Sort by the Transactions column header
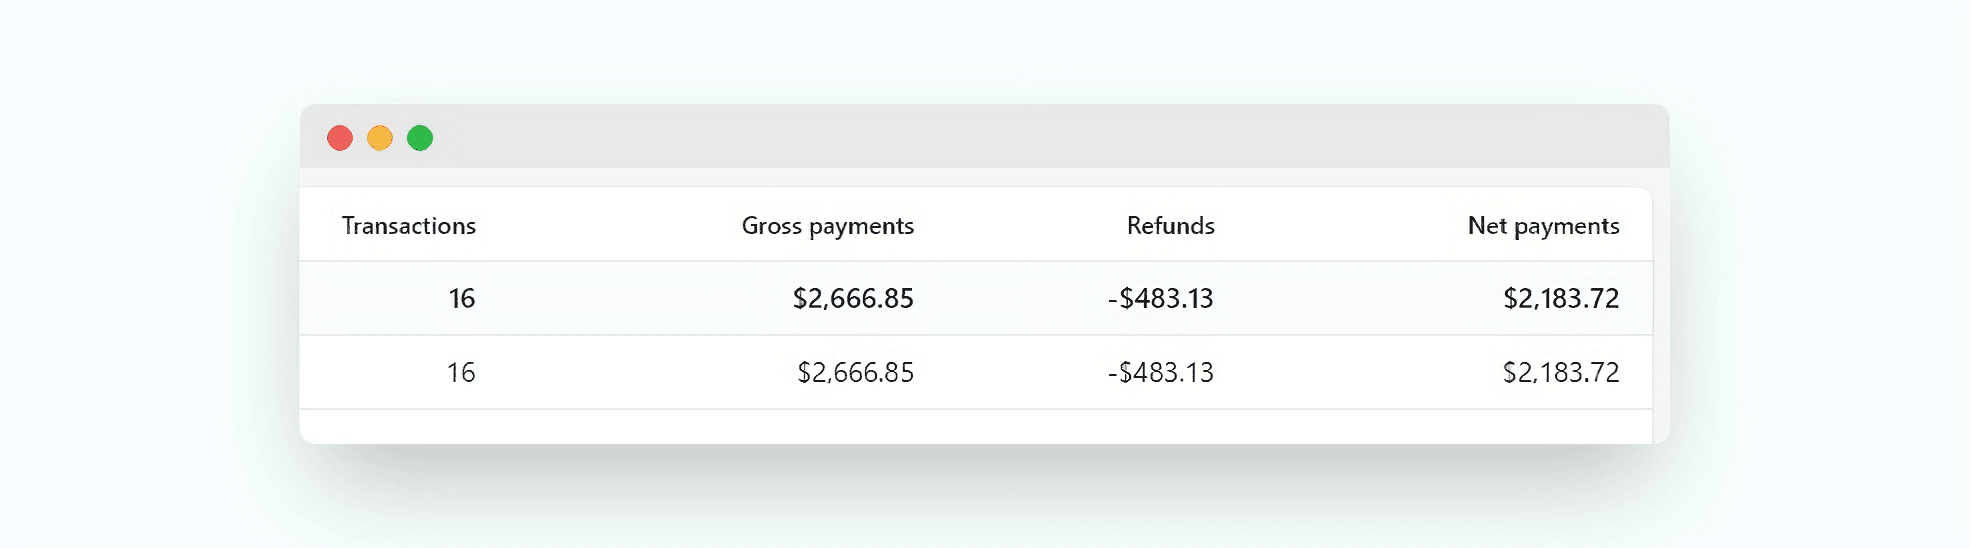The image size is (1970, 548). pos(409,226)
